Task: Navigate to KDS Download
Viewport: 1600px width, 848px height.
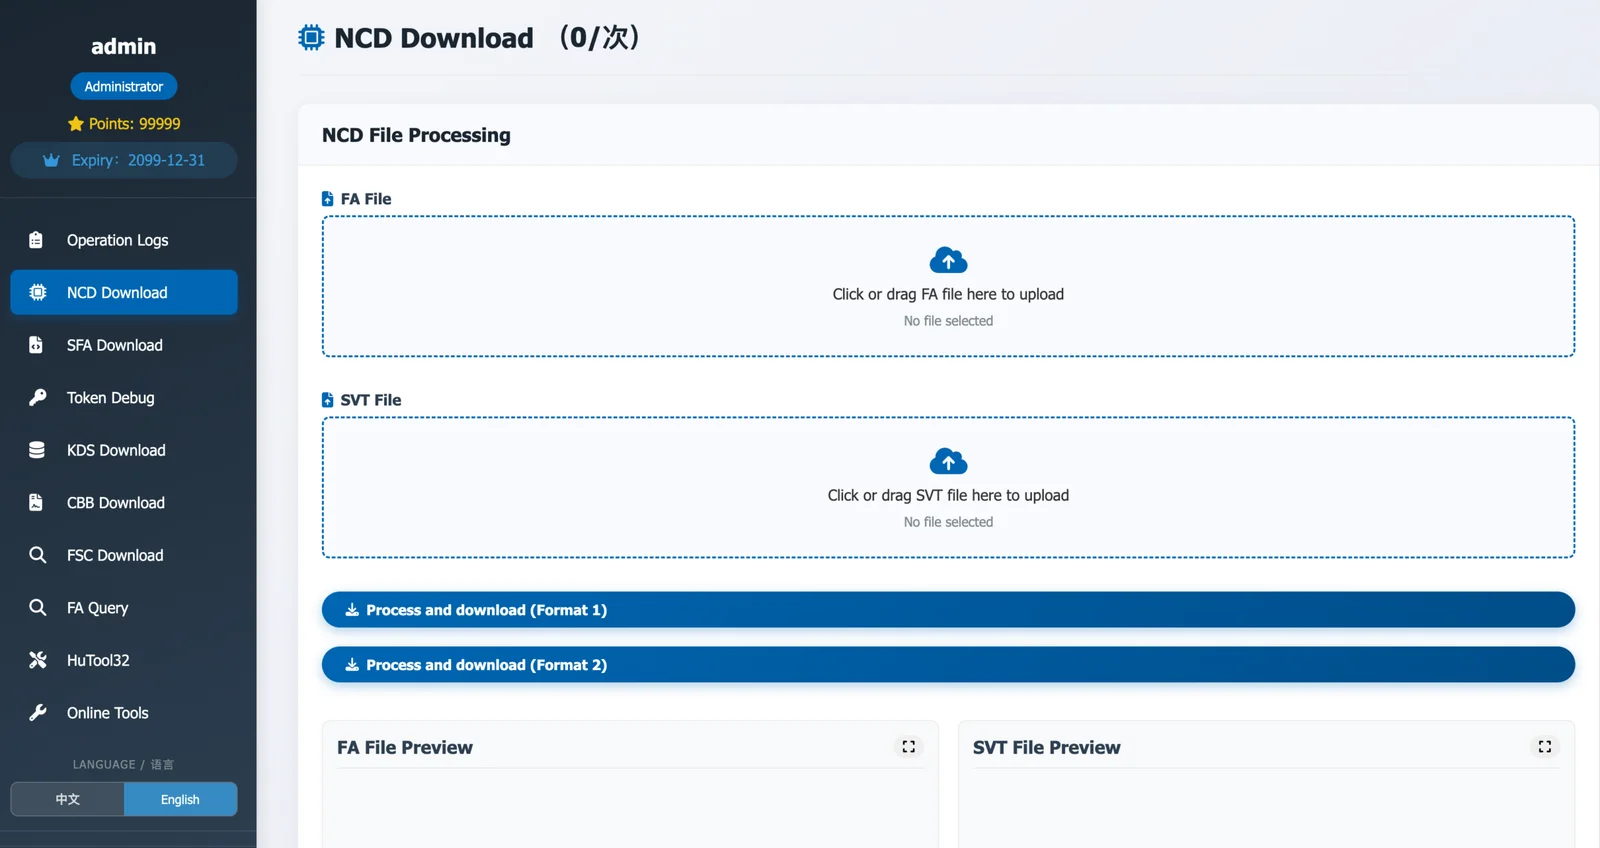Action: click(124, 450)
